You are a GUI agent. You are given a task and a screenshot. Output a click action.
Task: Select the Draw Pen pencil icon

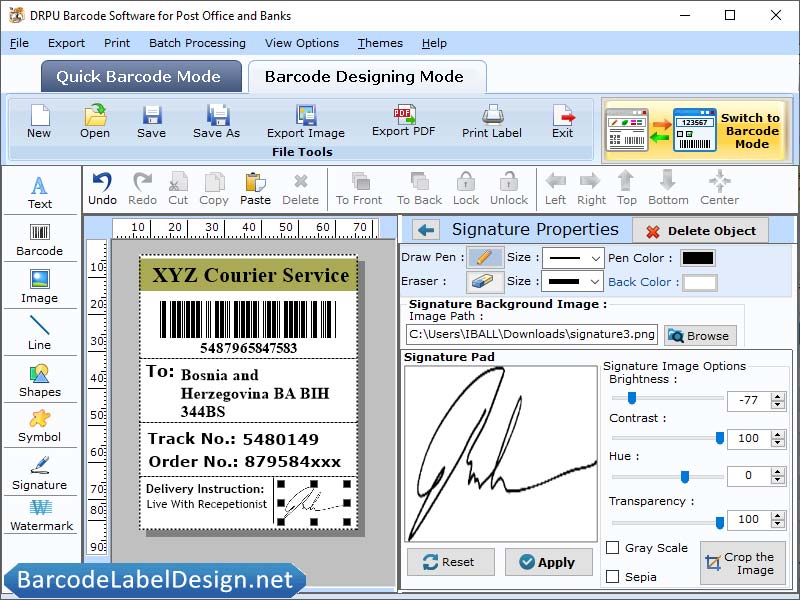485,257
